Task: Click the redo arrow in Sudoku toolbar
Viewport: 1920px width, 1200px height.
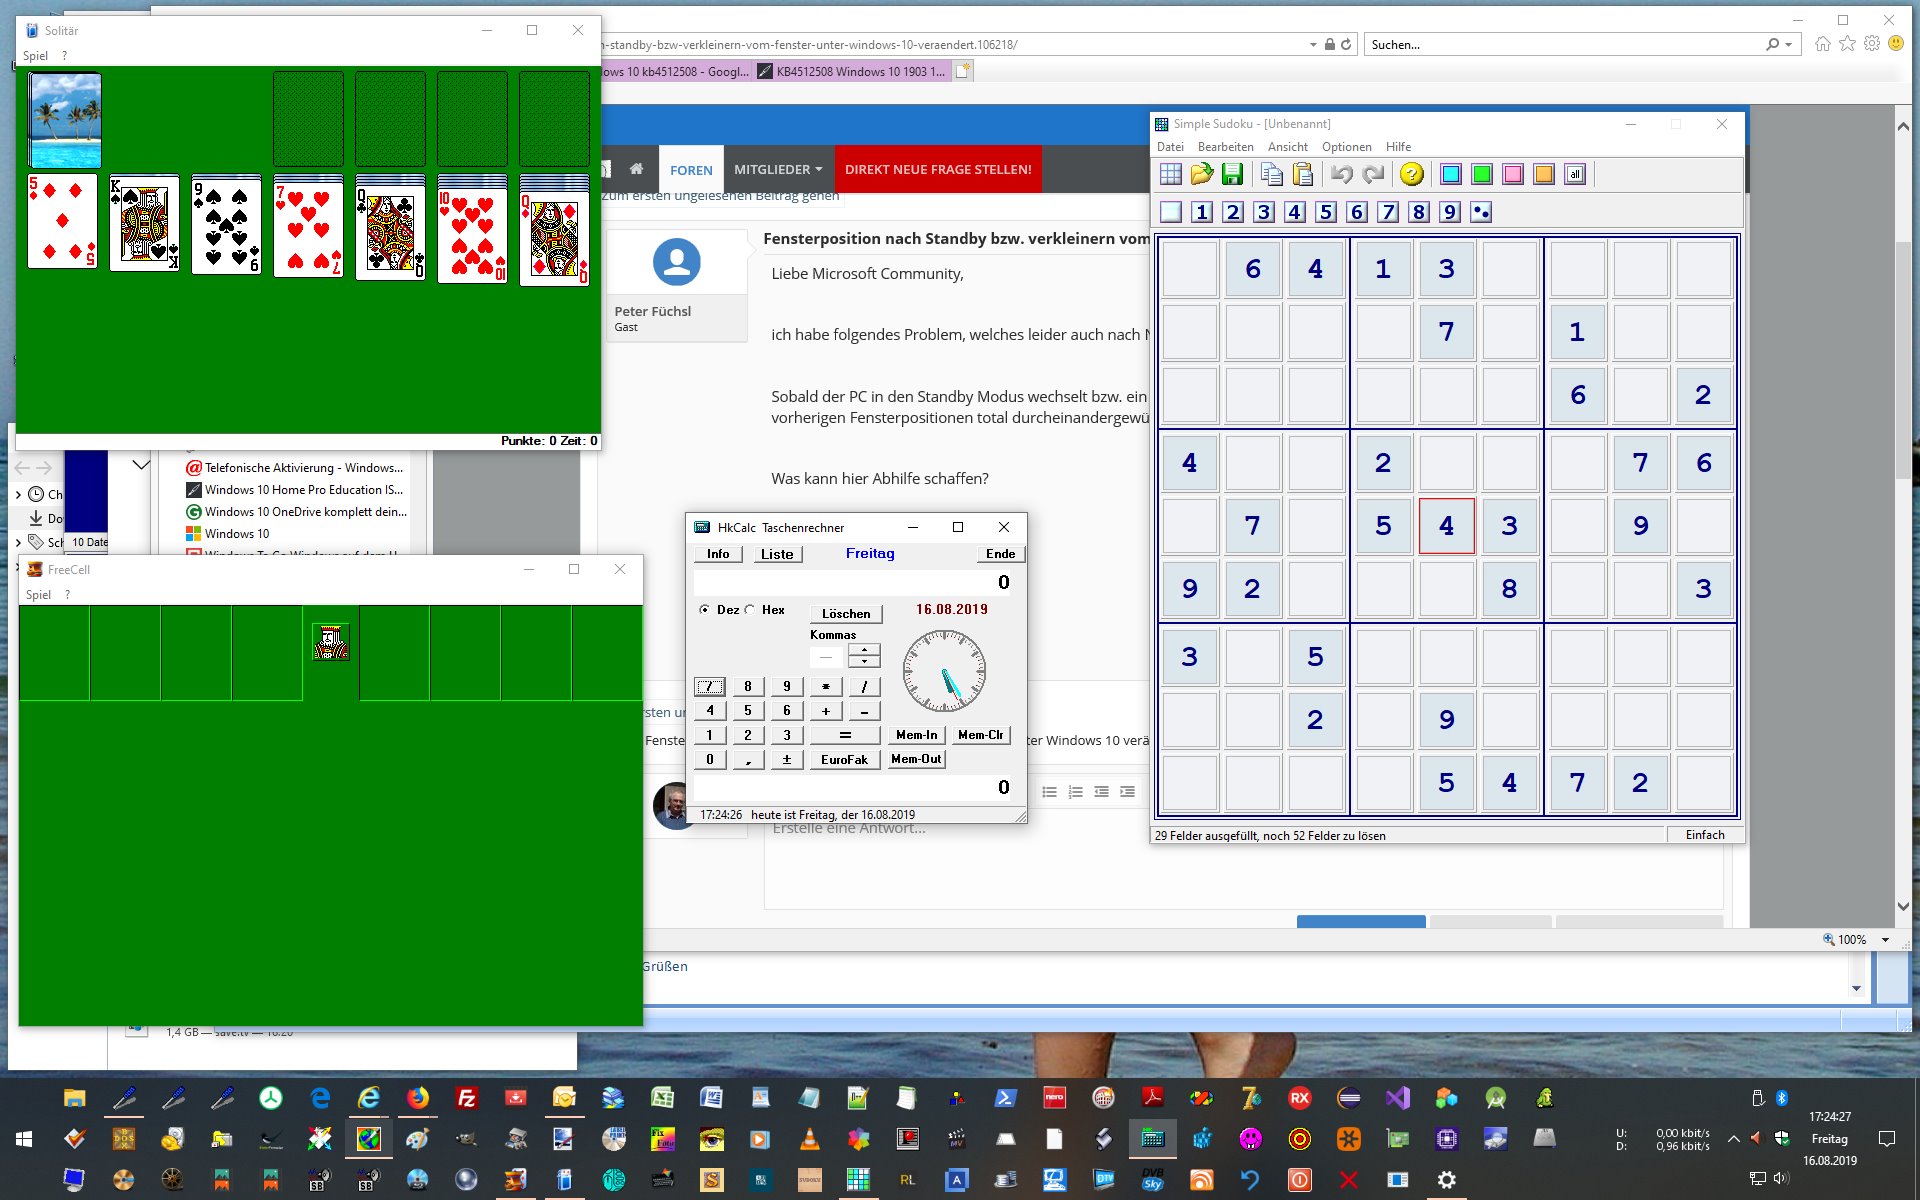Action: 1373,174
